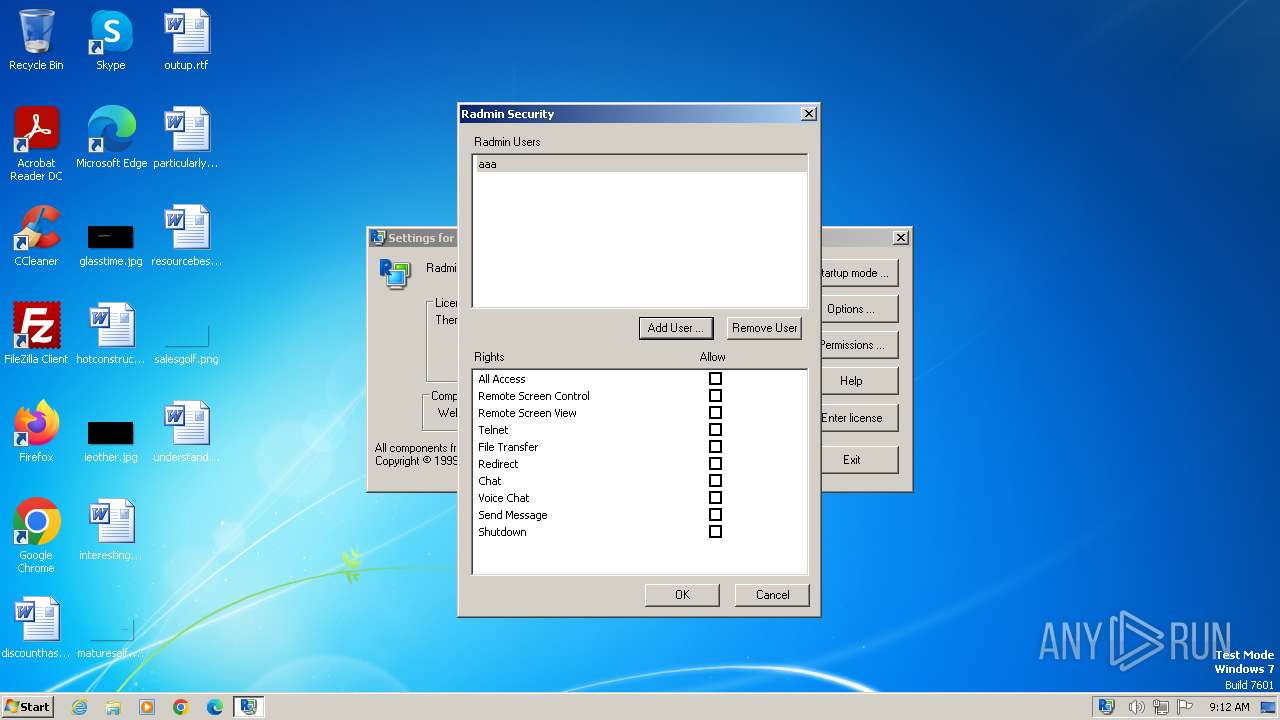Open the Action Center flag icon
Image resolution: width=1280 pixels, height=720 pixels.
point(1185,707)
